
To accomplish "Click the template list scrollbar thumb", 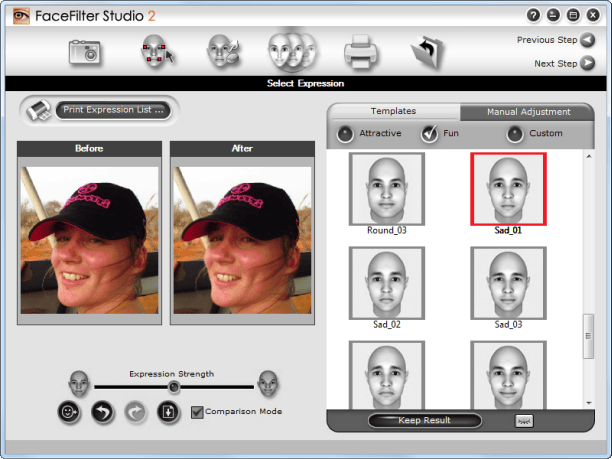I will 588,336.
